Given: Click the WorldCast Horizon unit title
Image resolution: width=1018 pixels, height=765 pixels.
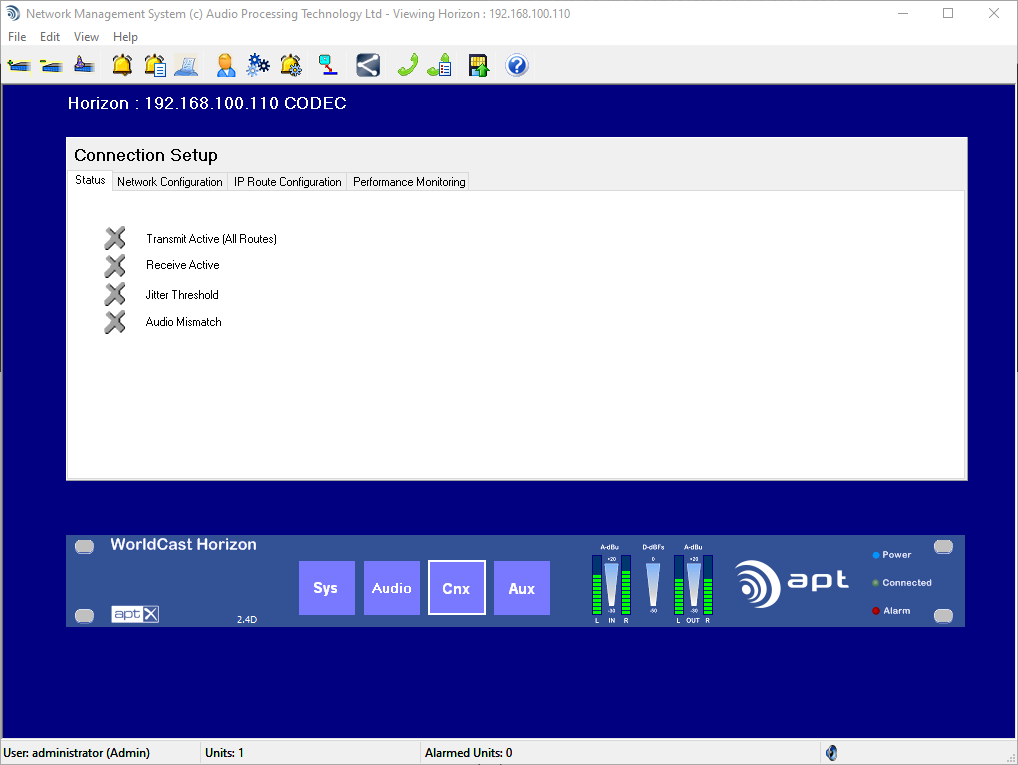Looking at the screenshot, I should (x=183, y=544).
